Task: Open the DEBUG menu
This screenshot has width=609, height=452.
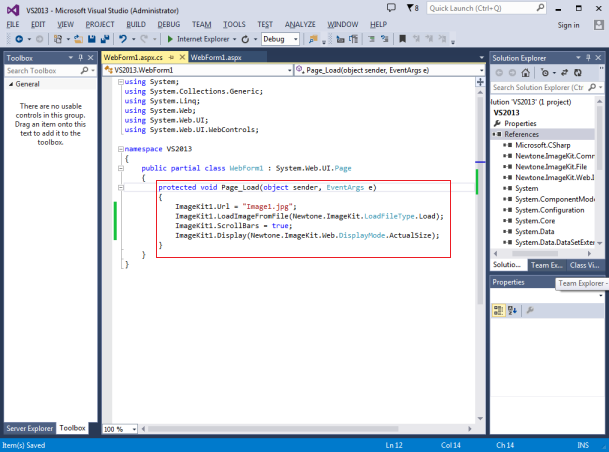Action: point(169,24)
